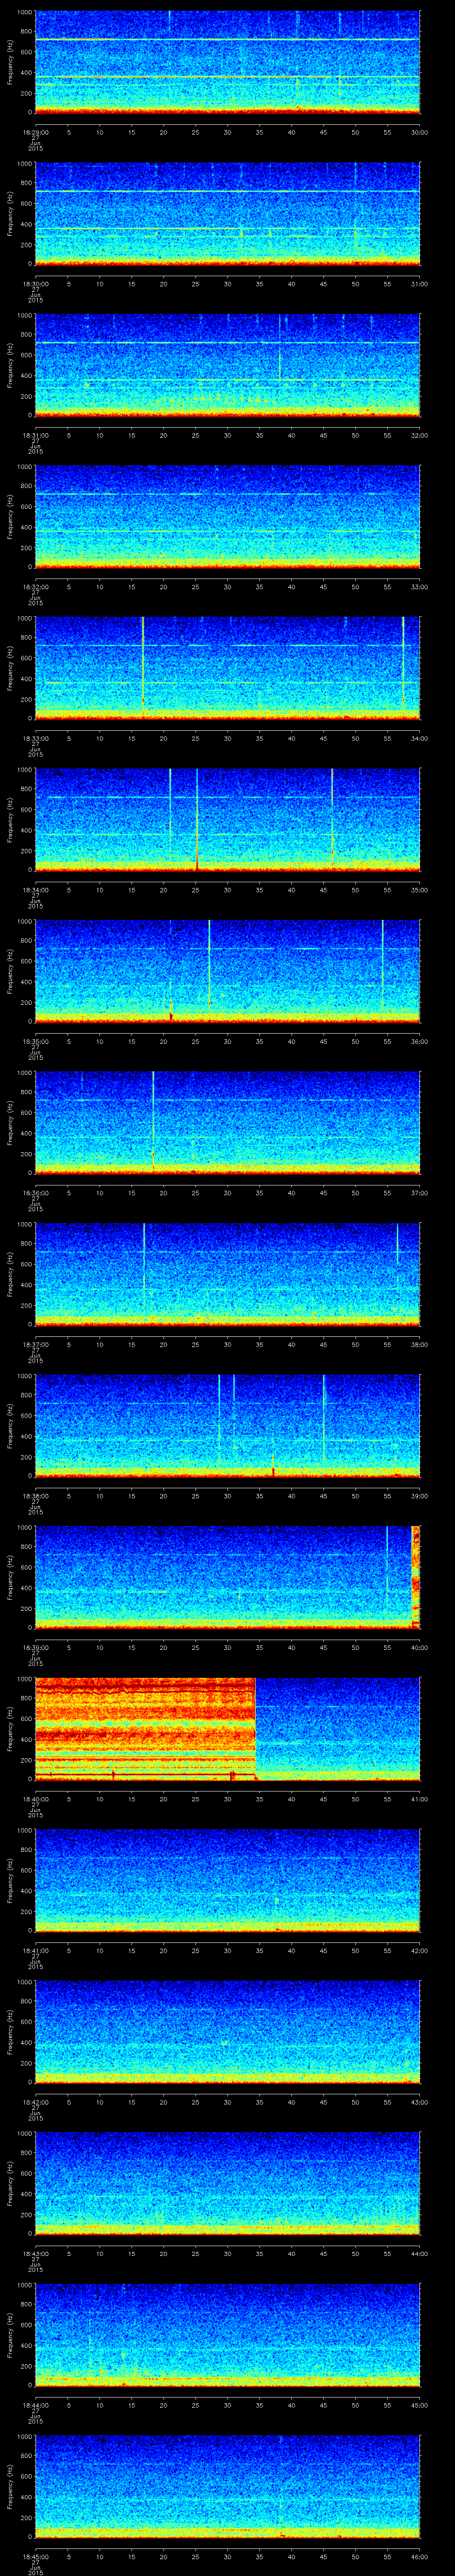
Task: Select the spectrogram panel starting at 18:42:00
Action: (x=227, y=2032)
